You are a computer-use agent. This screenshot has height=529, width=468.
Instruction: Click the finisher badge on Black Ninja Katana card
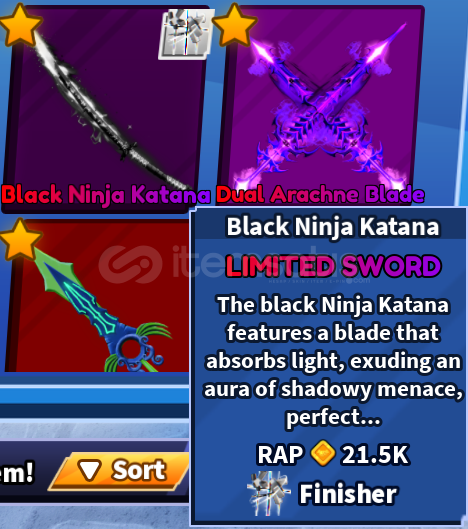186,34
